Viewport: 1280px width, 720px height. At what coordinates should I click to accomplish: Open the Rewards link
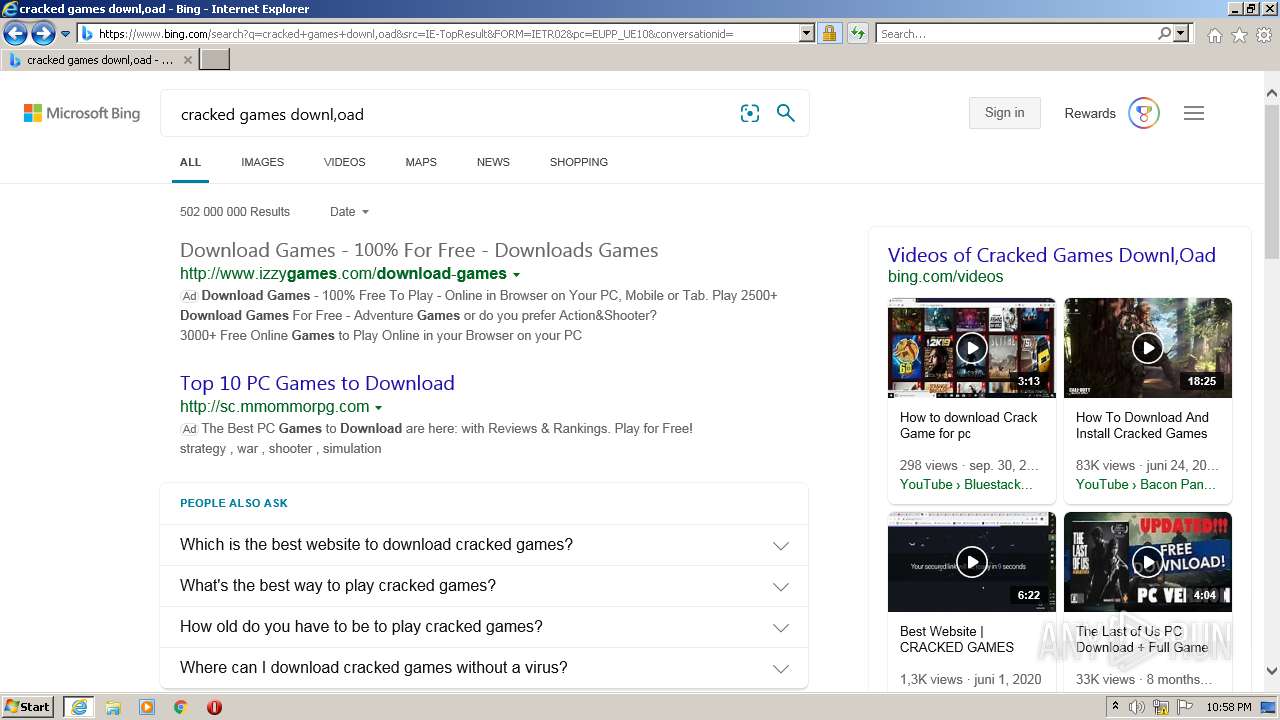pos(1090,114)
